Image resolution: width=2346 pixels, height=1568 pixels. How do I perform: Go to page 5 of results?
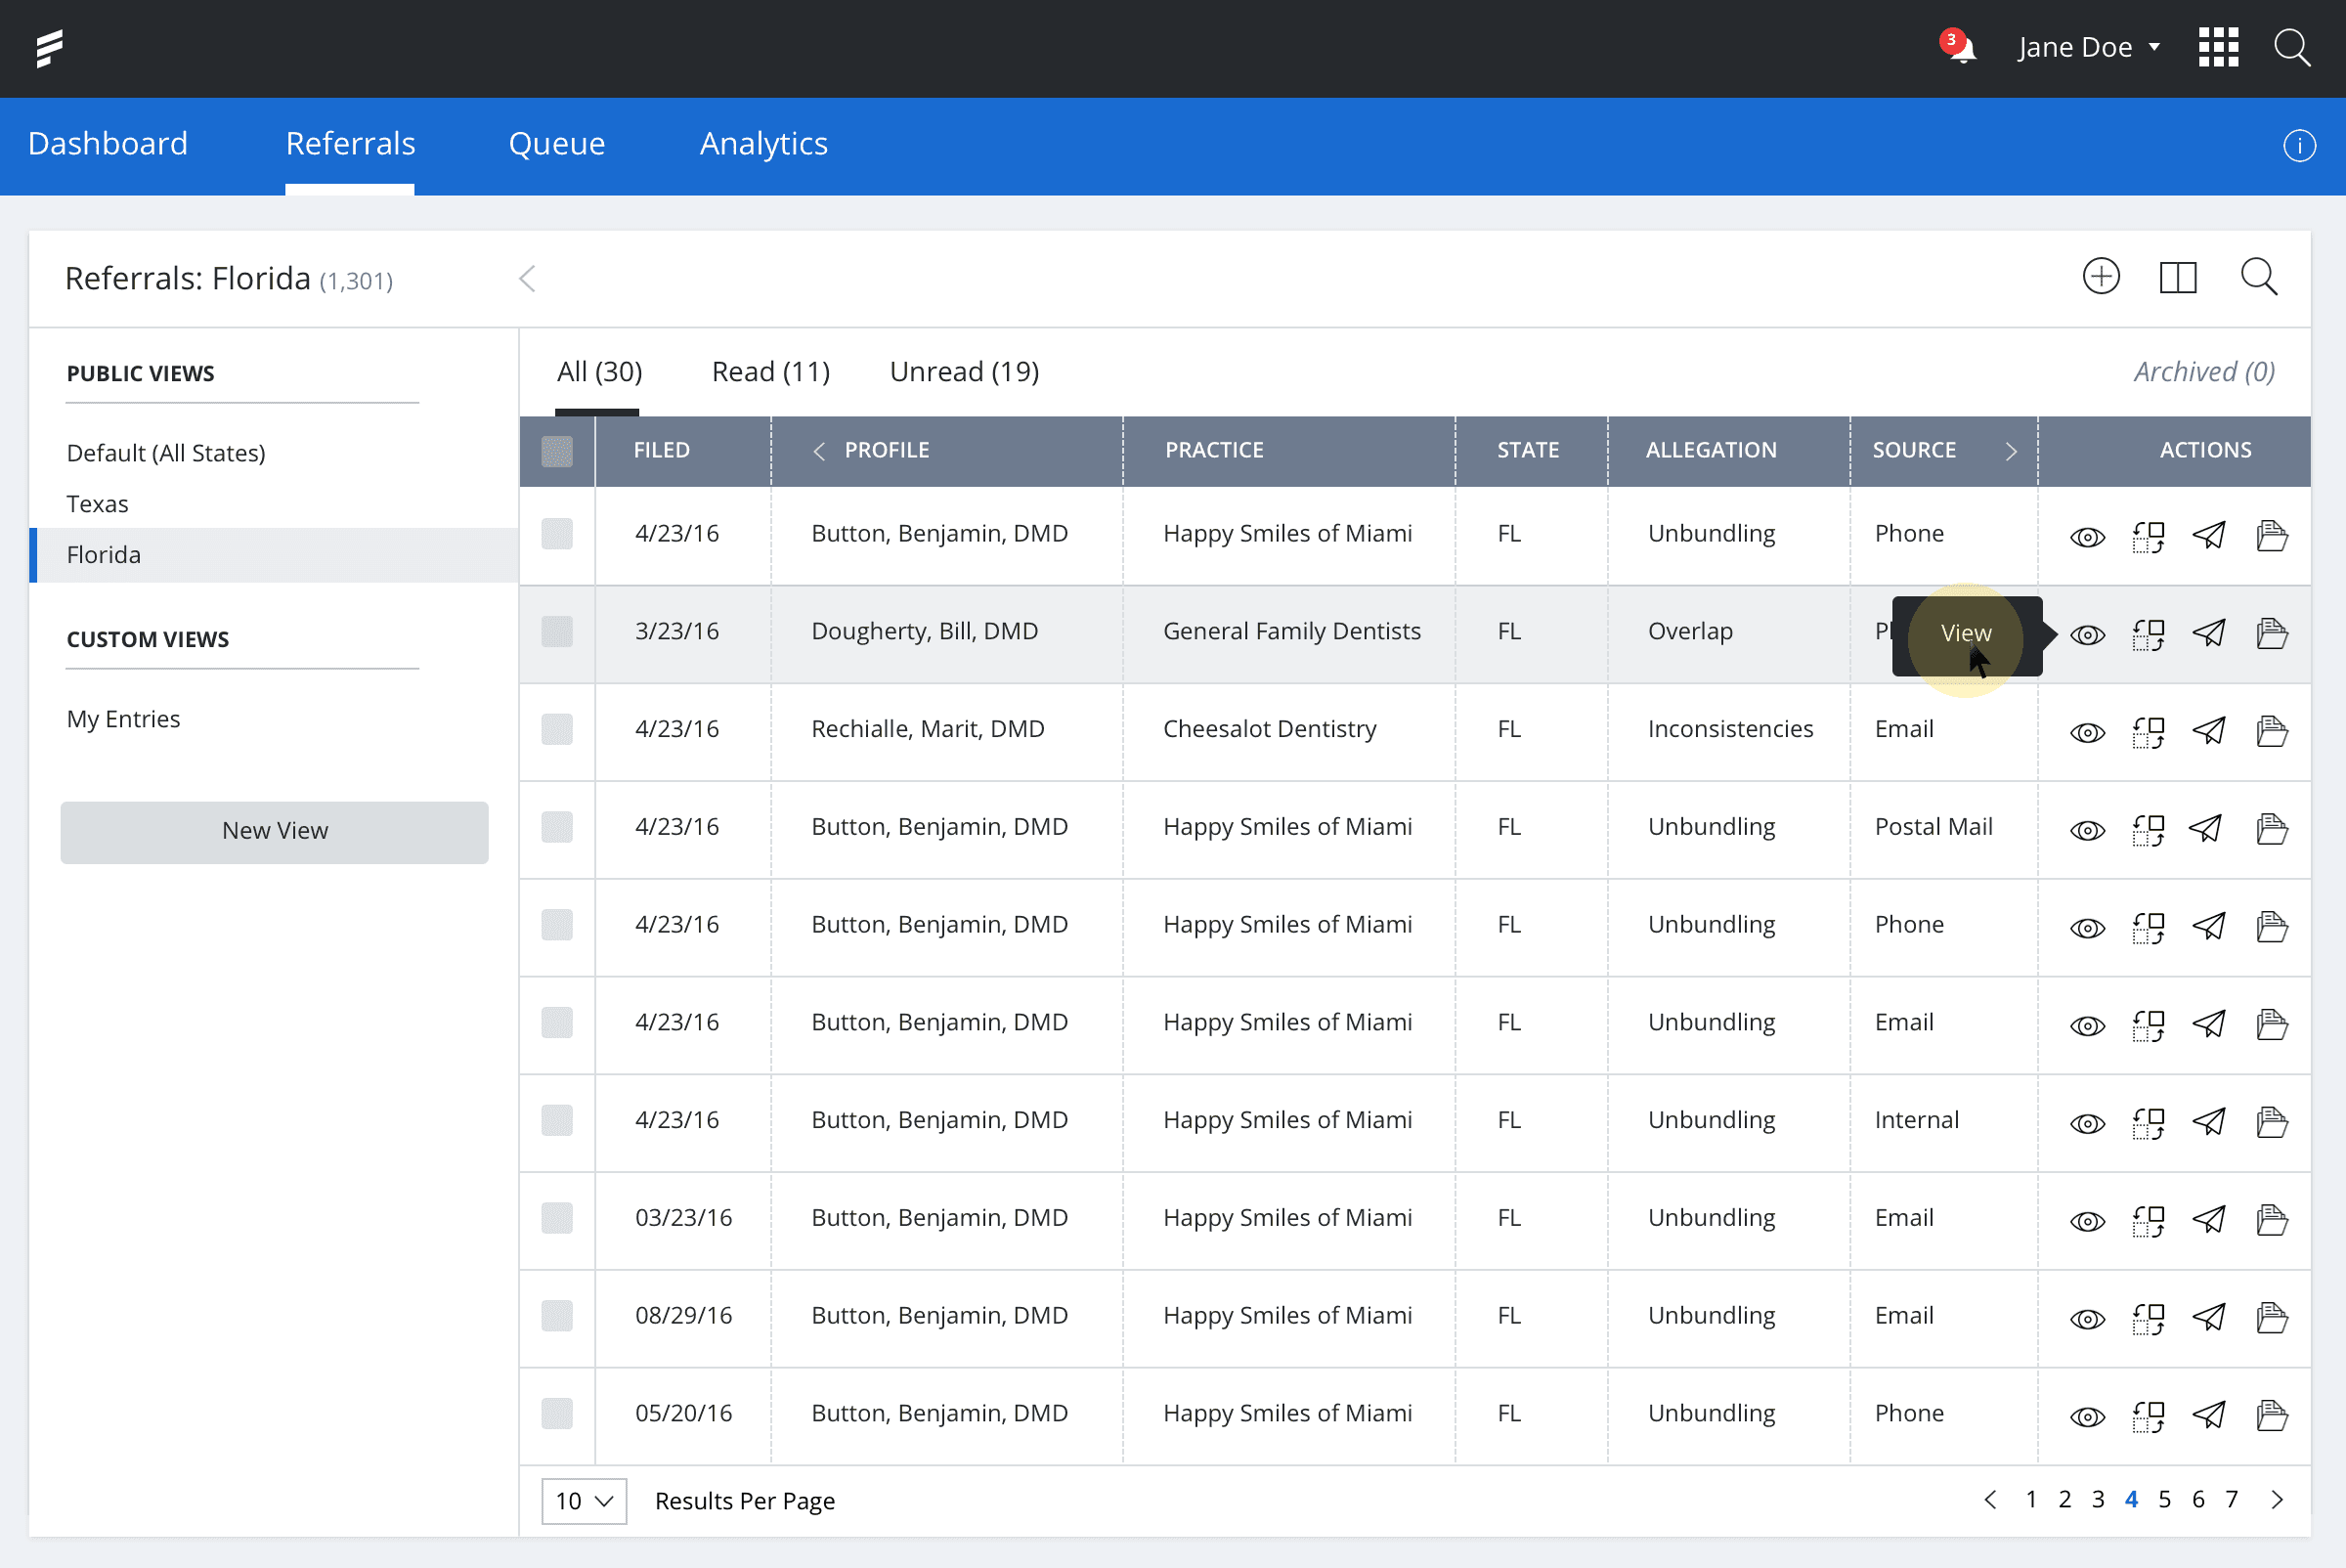click(2164, 1499)
